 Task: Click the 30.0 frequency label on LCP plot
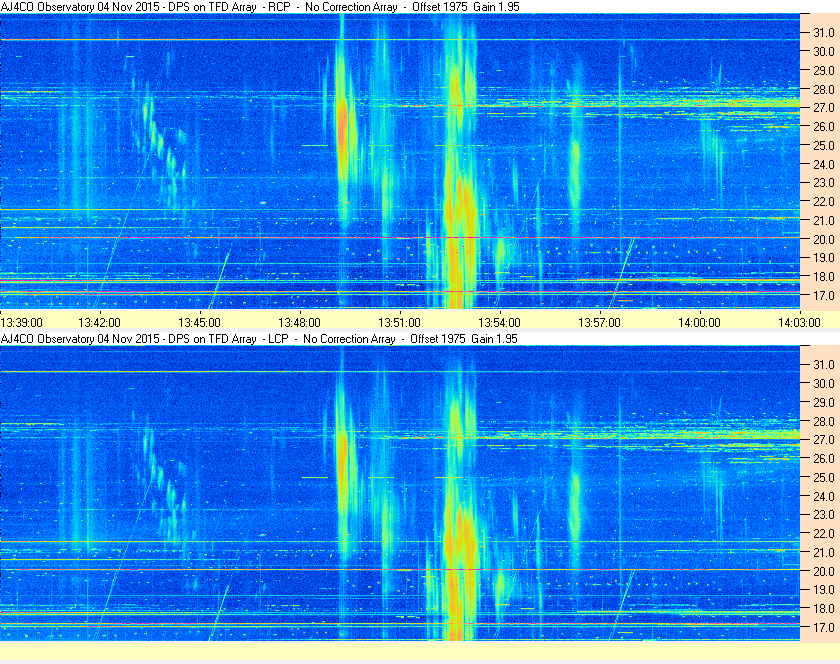824,384
